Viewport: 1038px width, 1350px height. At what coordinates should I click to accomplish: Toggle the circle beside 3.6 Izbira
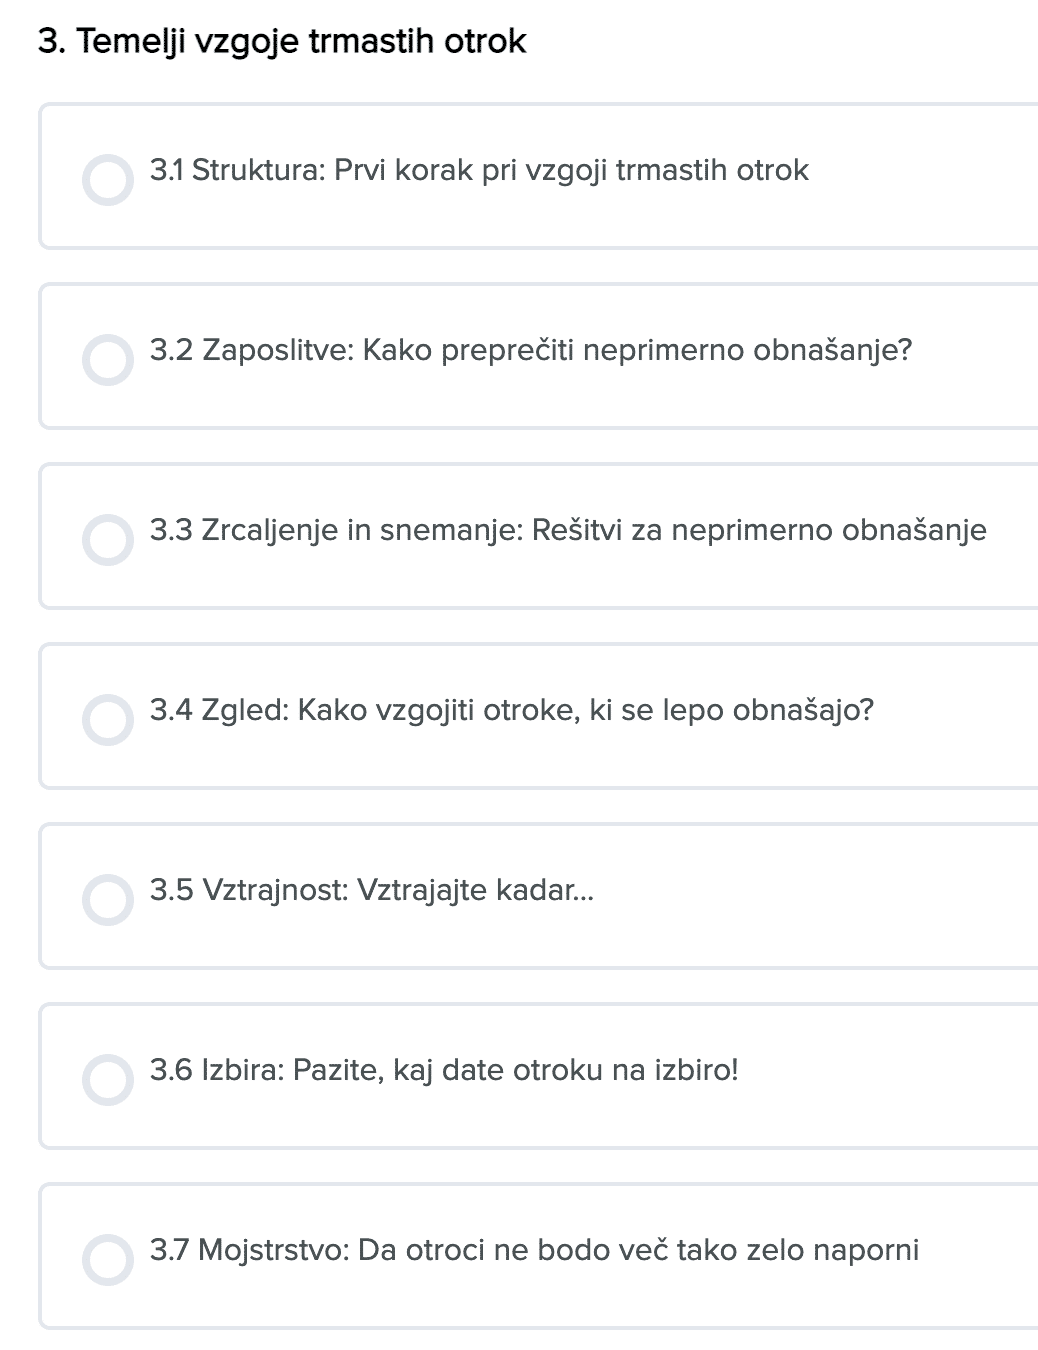108,1080
